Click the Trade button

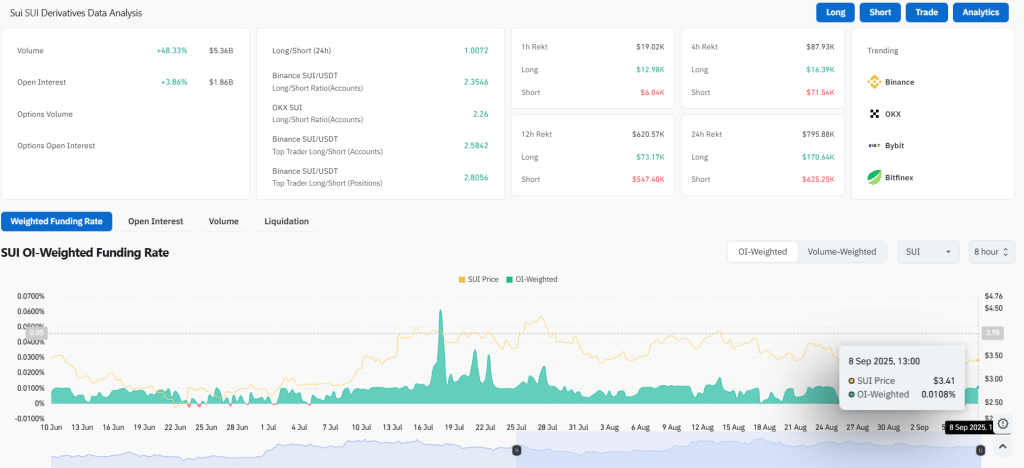(x=926, y=13)
